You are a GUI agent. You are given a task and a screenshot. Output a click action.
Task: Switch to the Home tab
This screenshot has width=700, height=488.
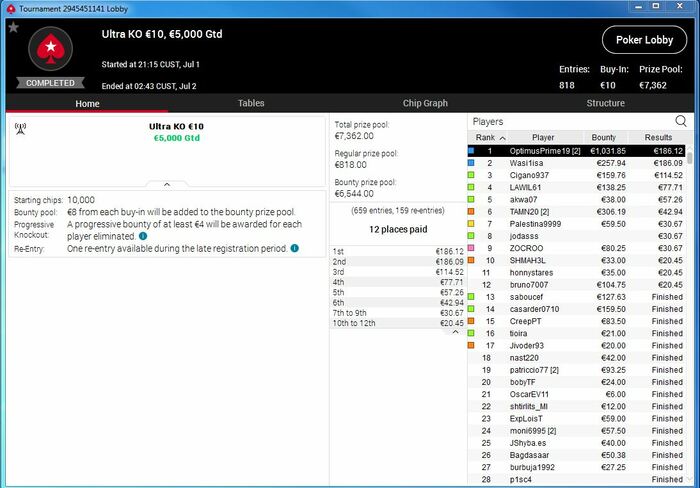tap(87, 104)
